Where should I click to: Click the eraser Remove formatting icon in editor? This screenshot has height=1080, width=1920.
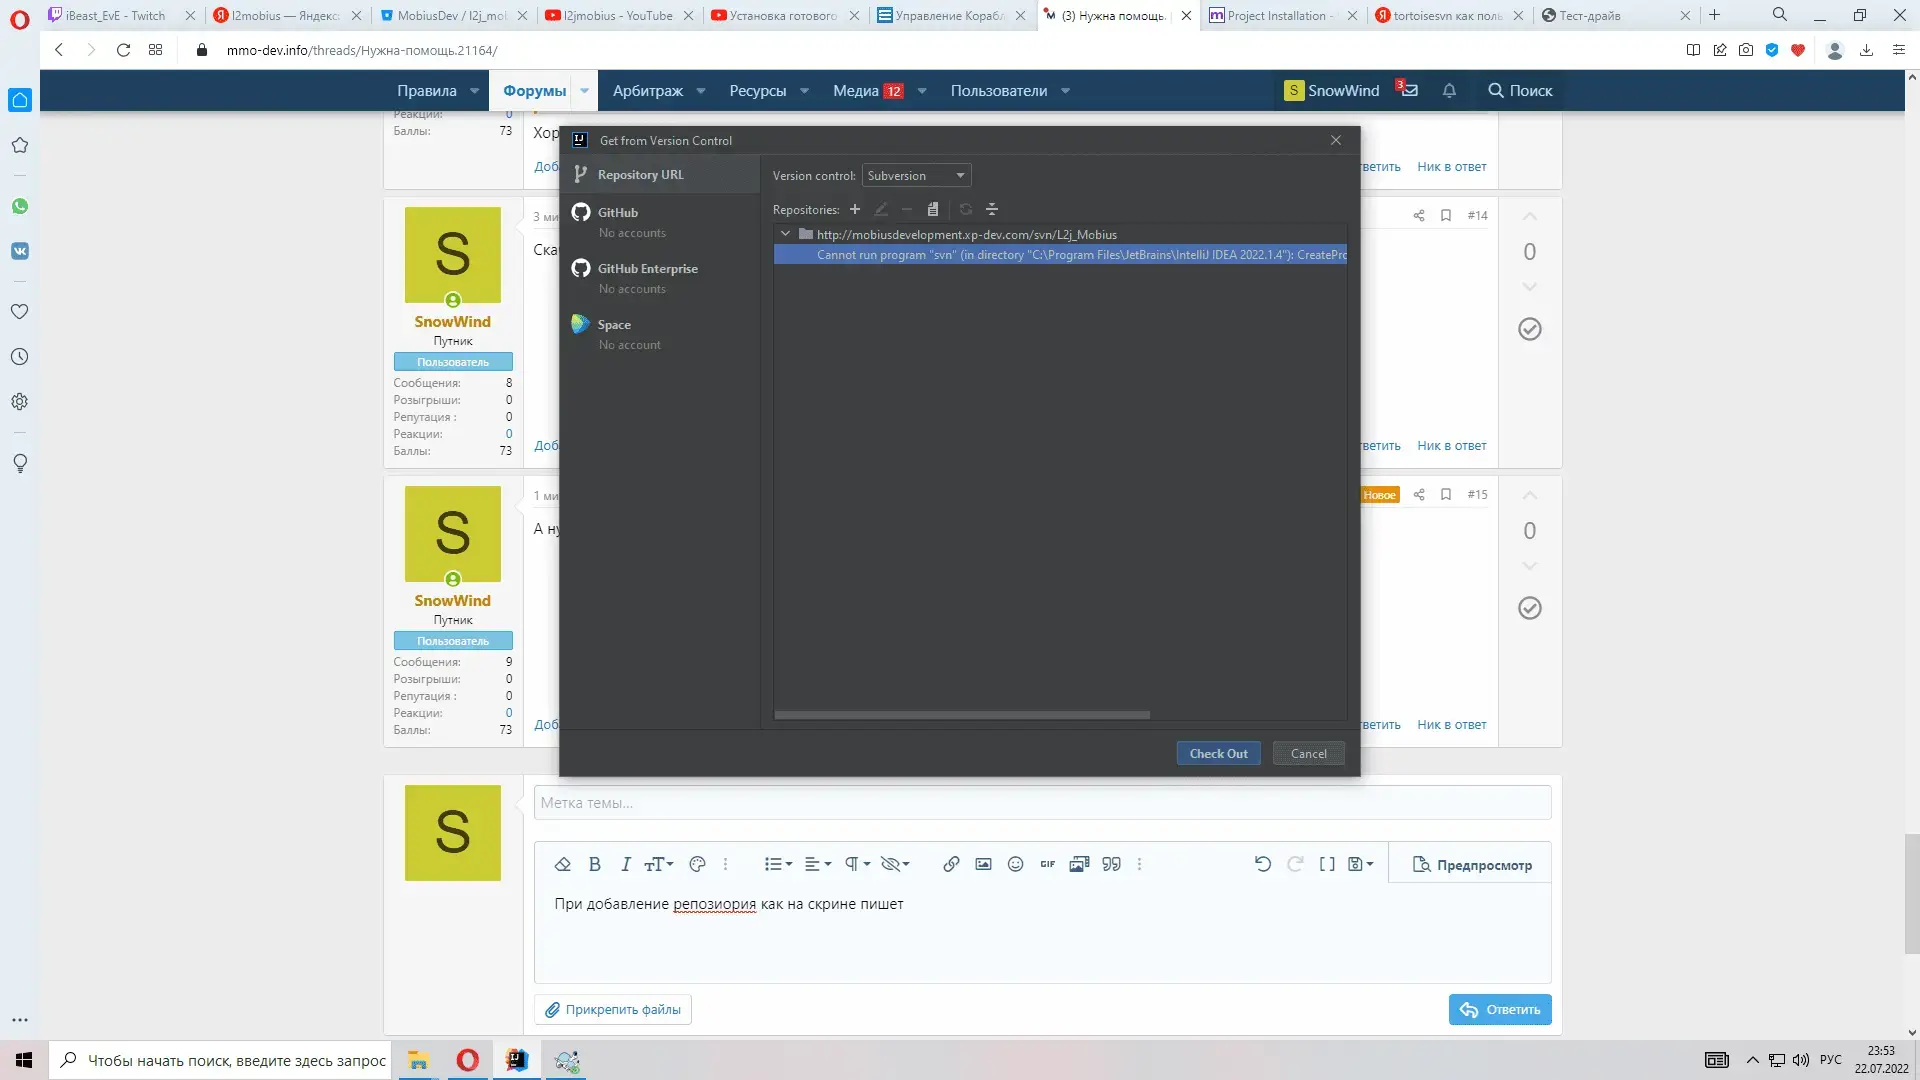(563, 865)
